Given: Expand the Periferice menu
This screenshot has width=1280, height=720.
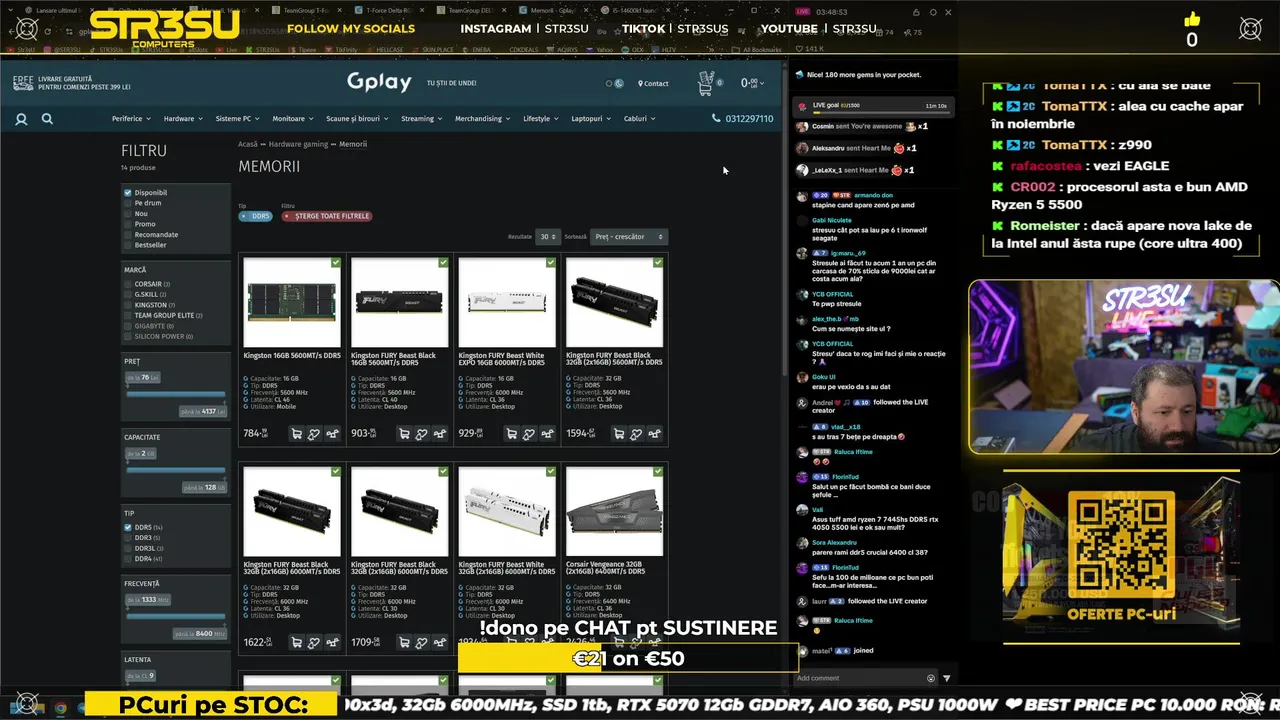Looking at the screenshot, I should tap(131, 118).
